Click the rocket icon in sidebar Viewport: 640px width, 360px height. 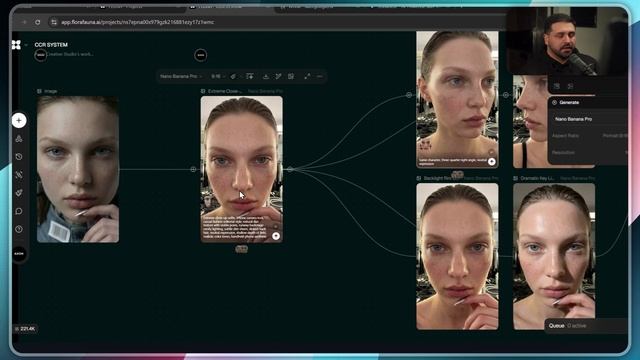tap(19, 193)
